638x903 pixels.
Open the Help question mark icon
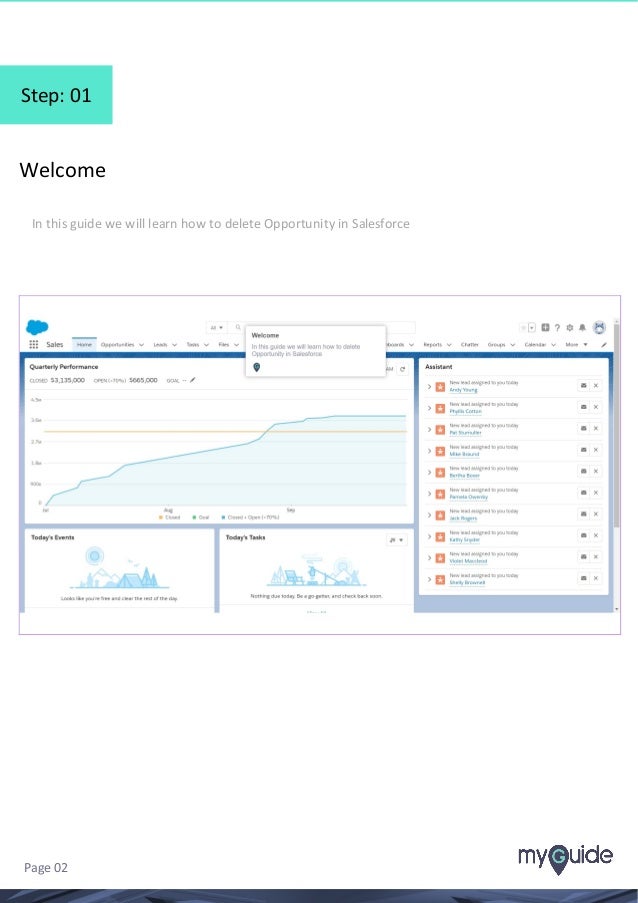557,328
